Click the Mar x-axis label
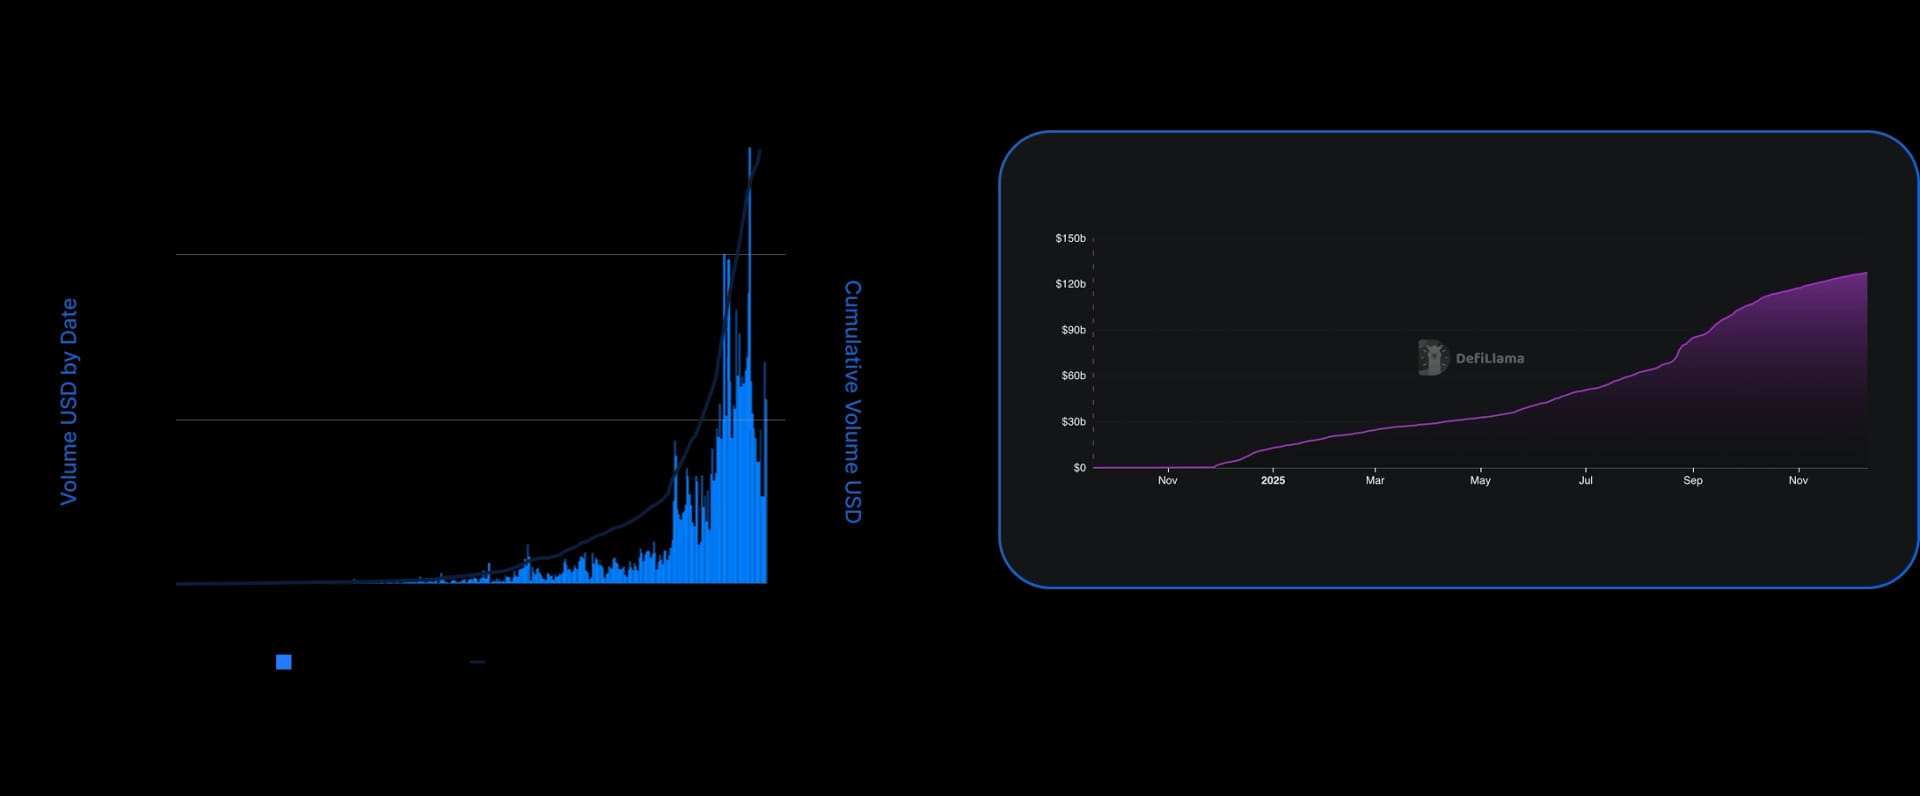The height and width of the screenshot is (796, 1920). click(1375, 481)
